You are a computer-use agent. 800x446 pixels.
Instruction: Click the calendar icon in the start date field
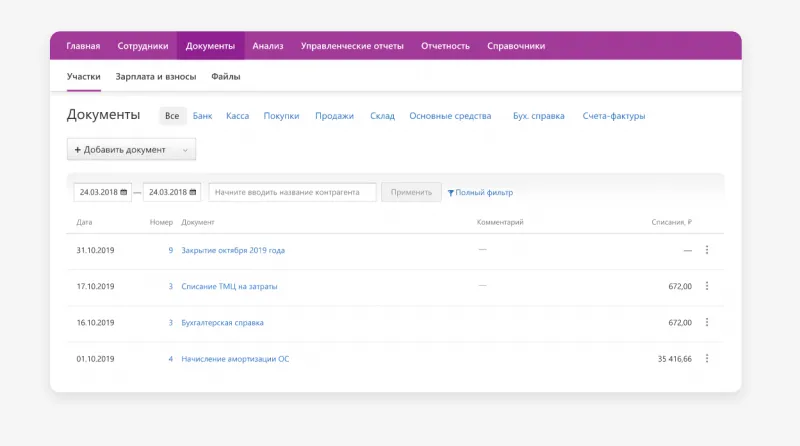(124, 192)
